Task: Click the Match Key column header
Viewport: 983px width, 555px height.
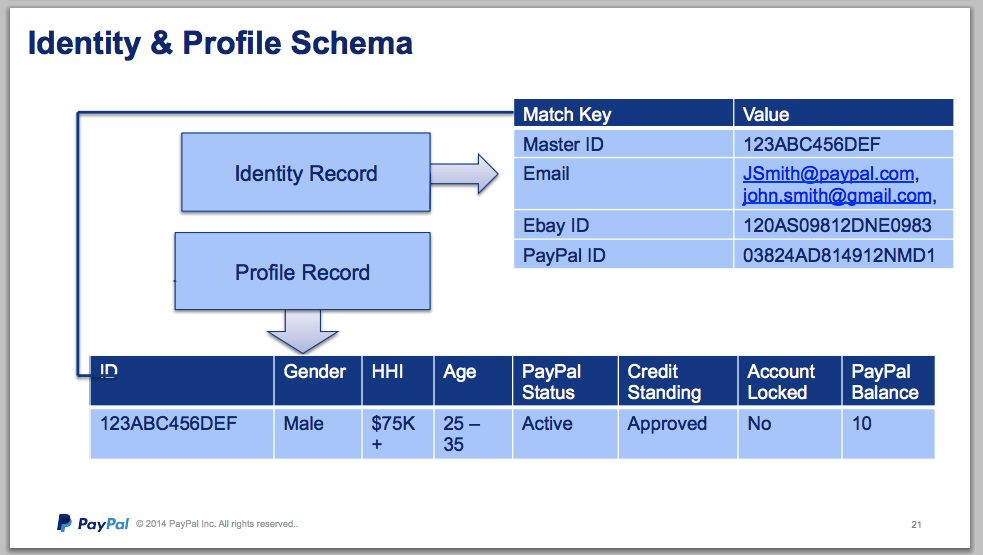Action: tap(567, 114)
